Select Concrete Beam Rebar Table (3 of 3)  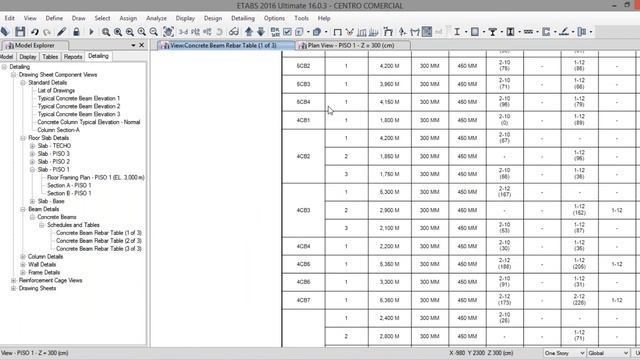[99, 249]
